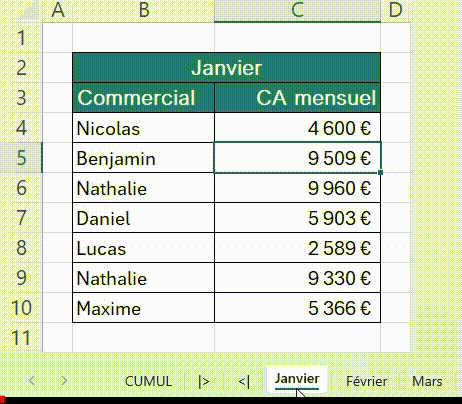Screen dimensions: 462x404
Task: Select the Maxime cell
Action: [x=143, y=308]
